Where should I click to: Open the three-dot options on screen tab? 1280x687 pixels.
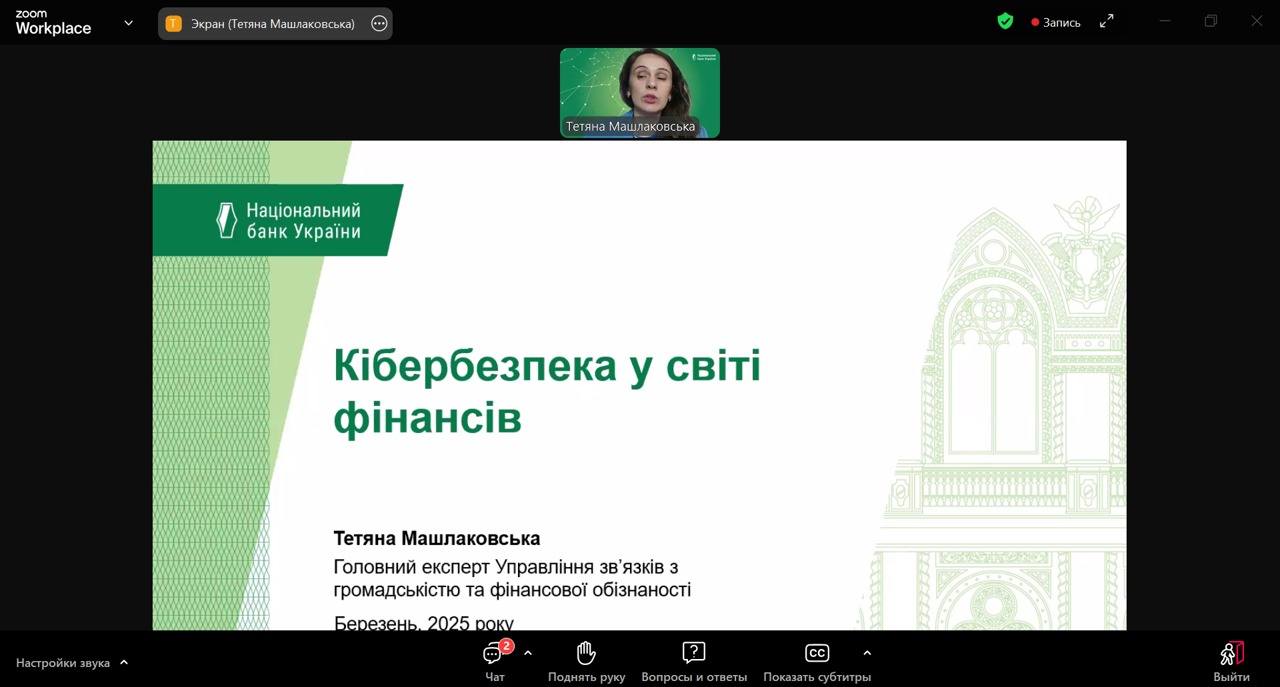click(x=379, y=24)
